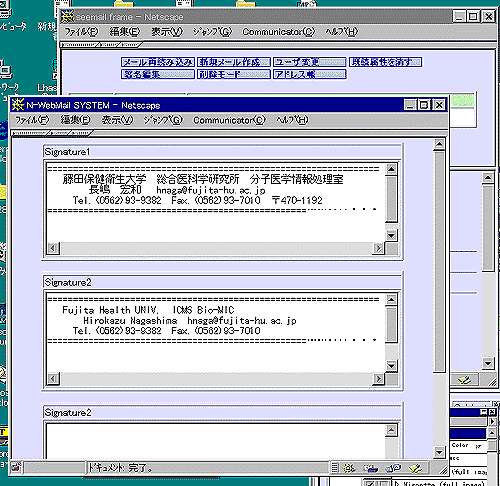Click the empty third text area scroll-up arrow

pos(391,430)
